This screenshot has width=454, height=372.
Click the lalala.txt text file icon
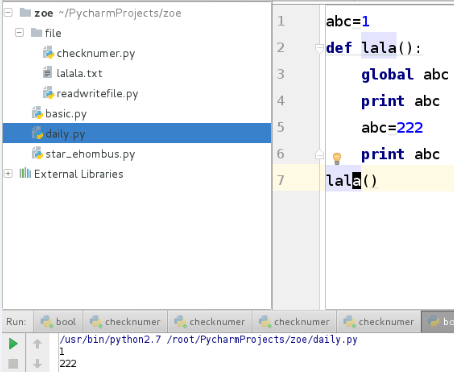point(47,73)
